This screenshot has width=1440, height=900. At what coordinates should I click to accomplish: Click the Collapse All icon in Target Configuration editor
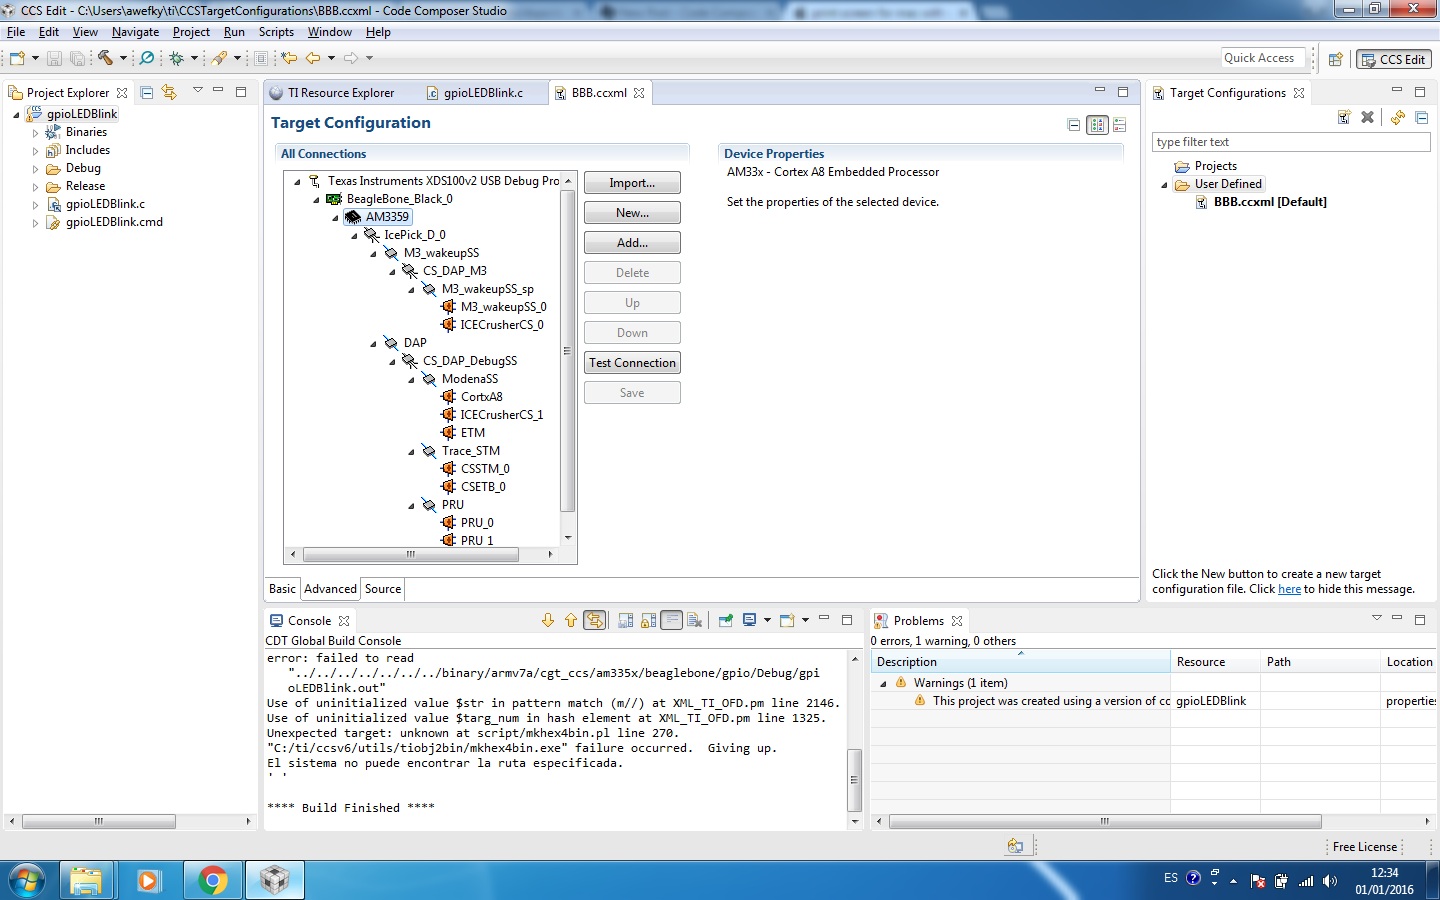[1074, 125]
